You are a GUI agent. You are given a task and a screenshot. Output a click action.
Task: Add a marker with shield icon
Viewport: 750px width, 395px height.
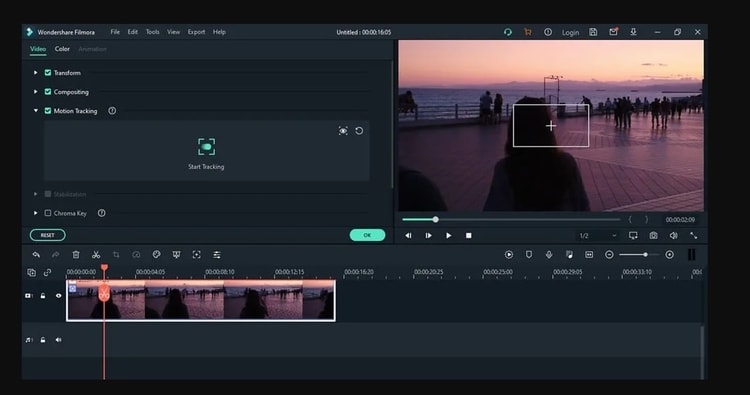point(529,255)
